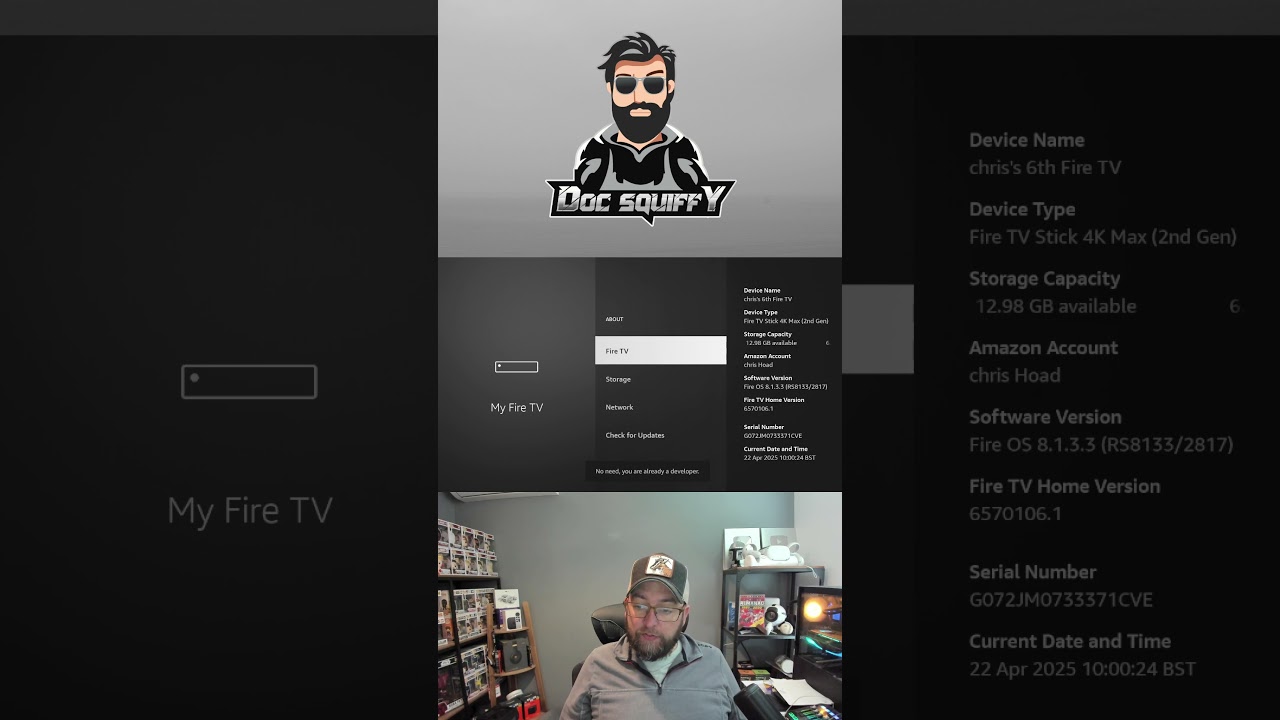Click the large Software Version heading in the right background
Image resolution: width=1280 pixels, height=720 pixels.
(x=1044, y=417)
